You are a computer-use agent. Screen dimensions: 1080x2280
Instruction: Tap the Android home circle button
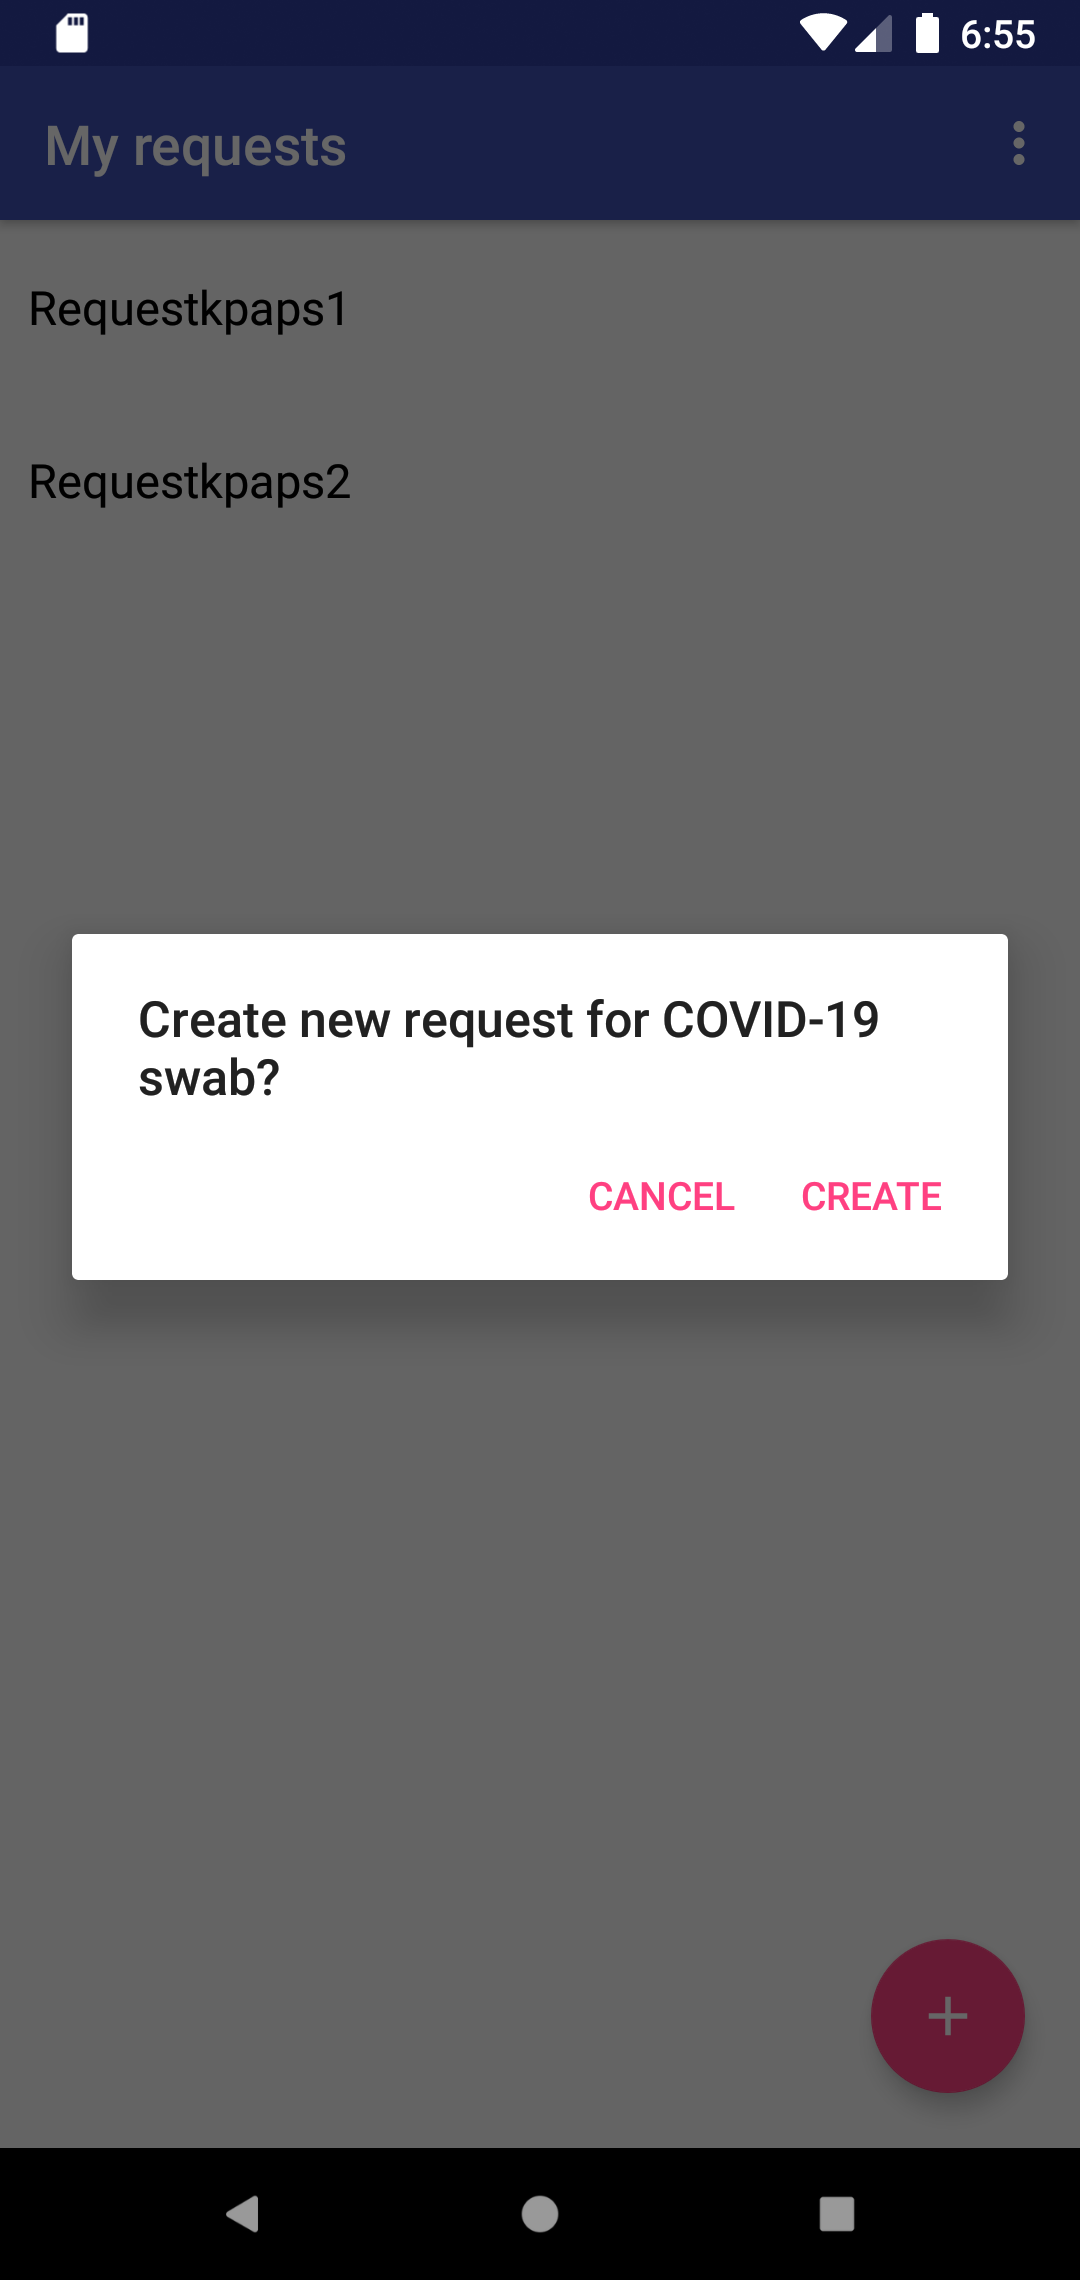tap(540, 2213)
